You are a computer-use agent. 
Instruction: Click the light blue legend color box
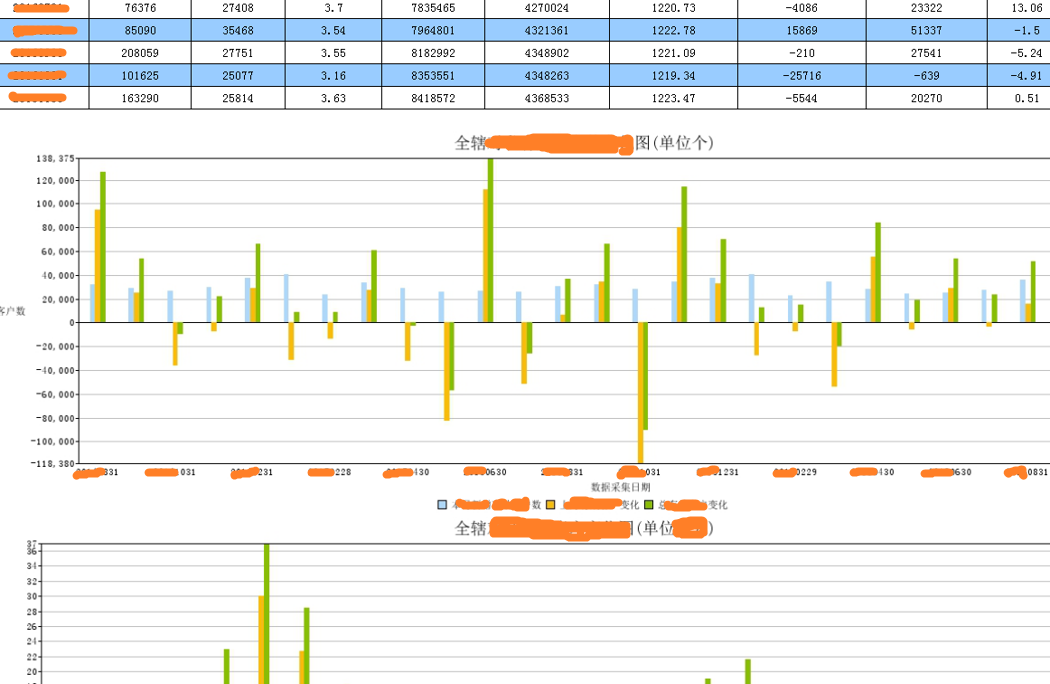[x=442, y=505]
